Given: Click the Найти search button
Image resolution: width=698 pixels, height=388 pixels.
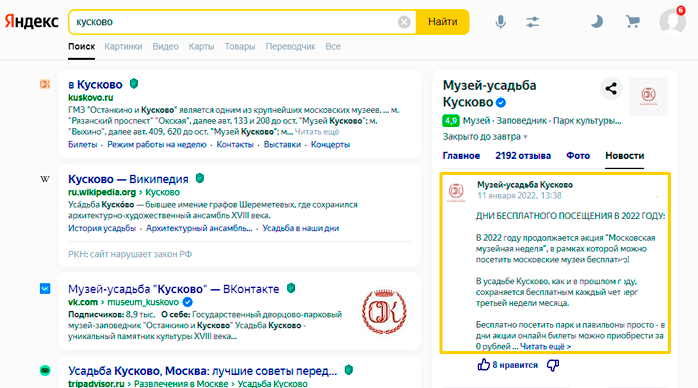Looking at the screenshot, I should [442, 22].
